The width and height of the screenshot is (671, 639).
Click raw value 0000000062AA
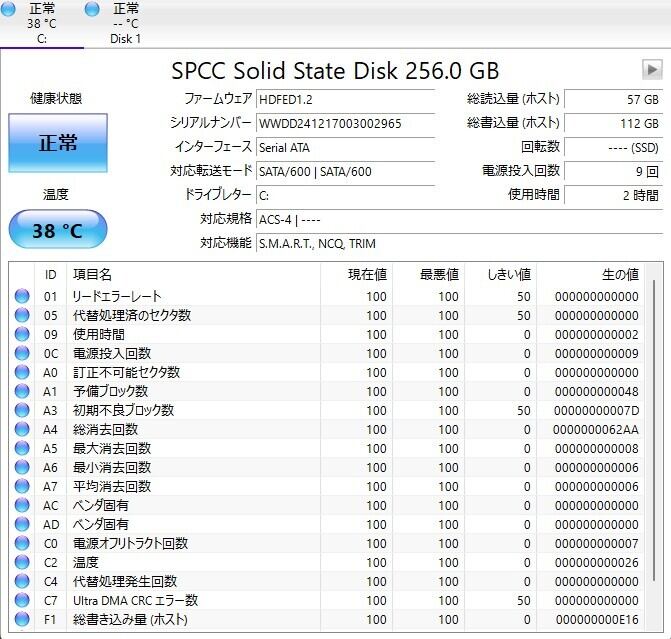[596, 429]
